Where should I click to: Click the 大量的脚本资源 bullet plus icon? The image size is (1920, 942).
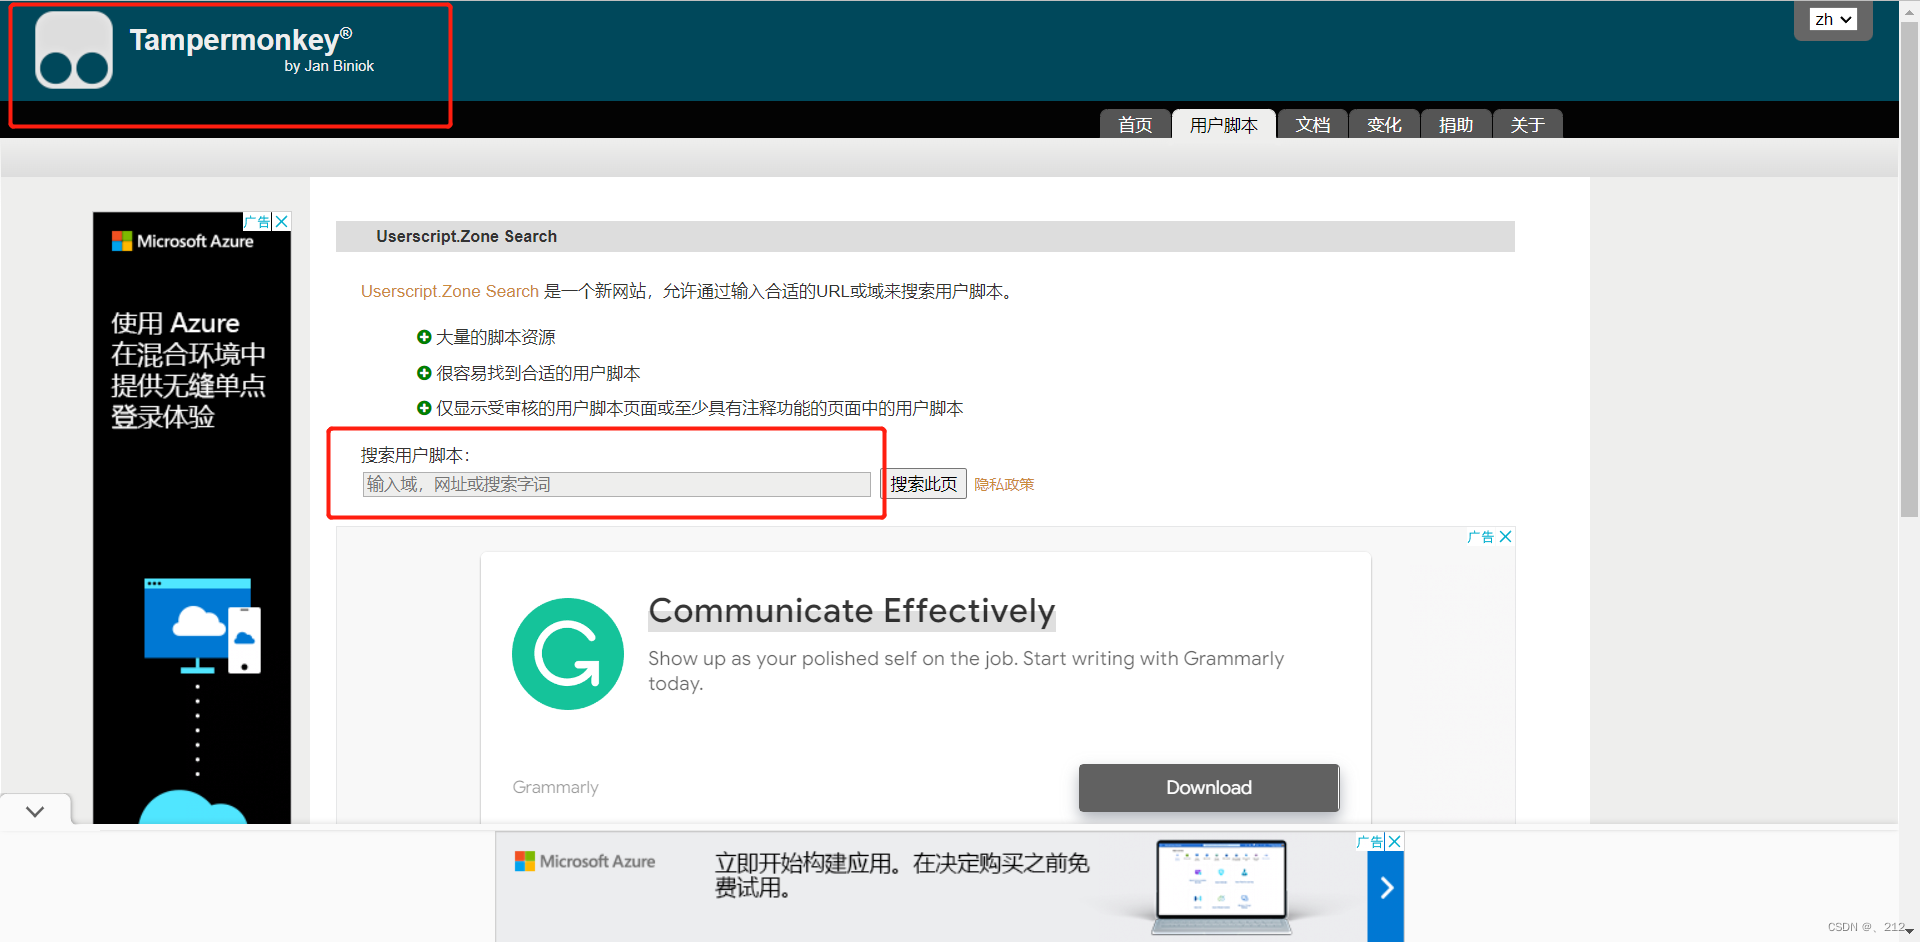pos(424,337)
